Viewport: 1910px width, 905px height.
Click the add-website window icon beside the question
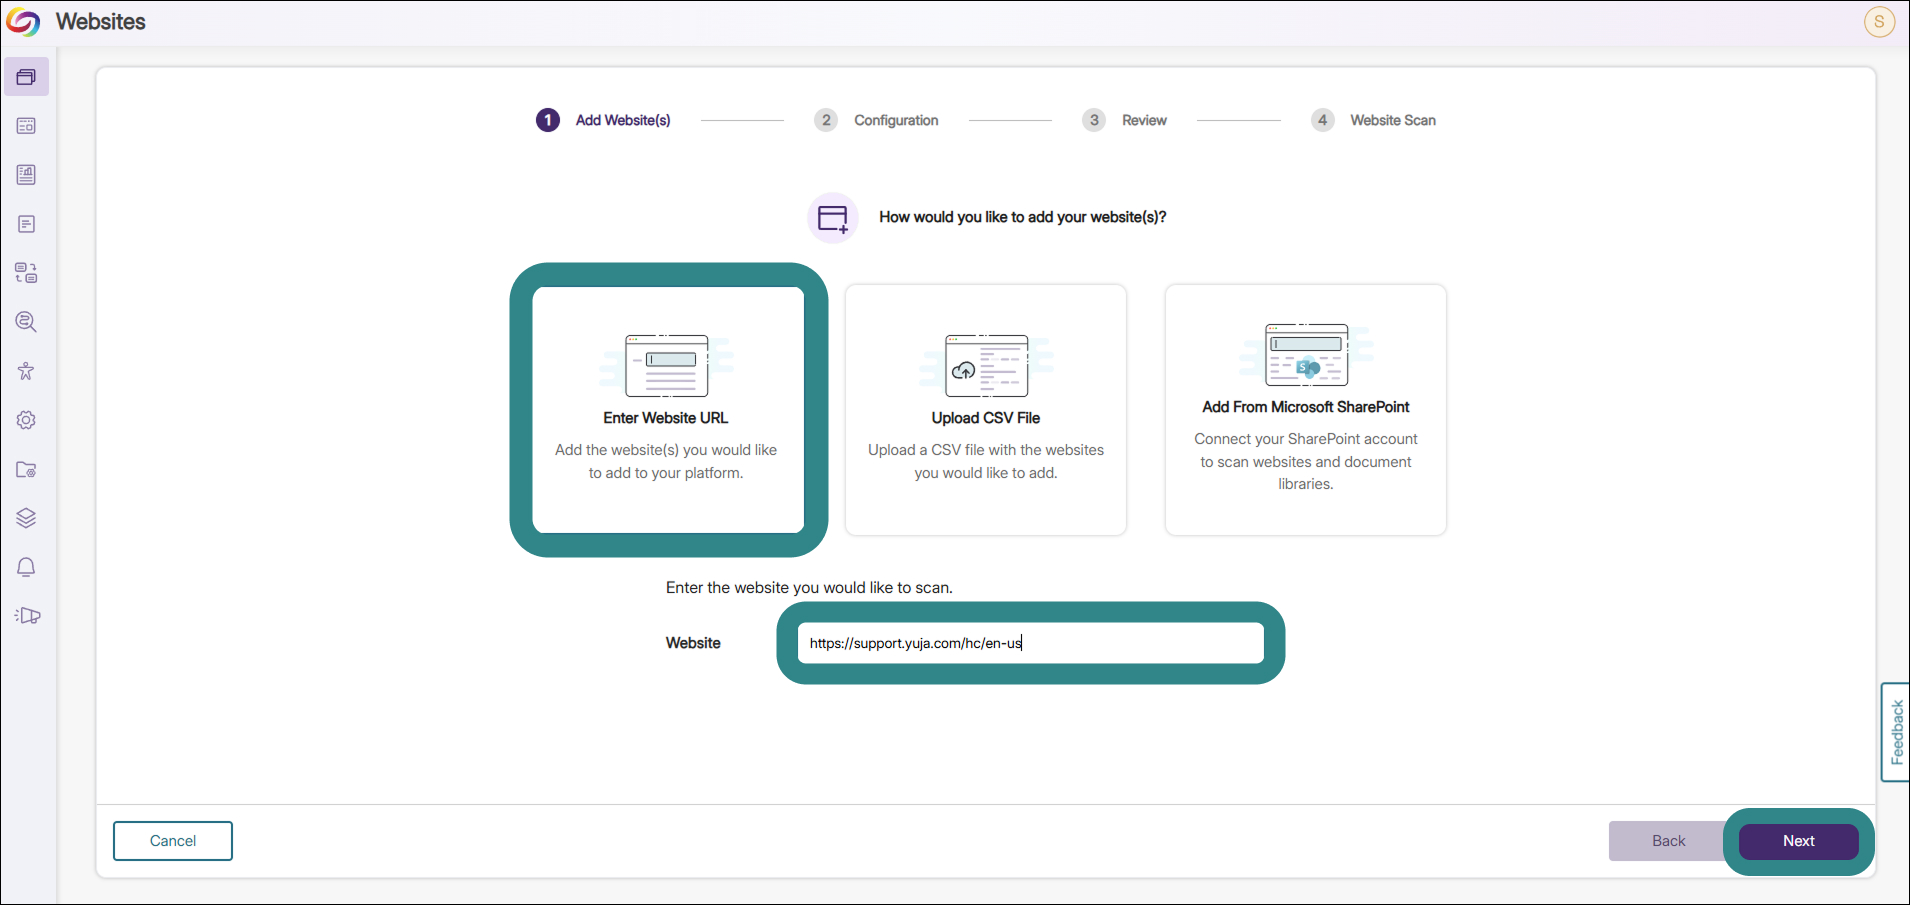tap(833, 218)
